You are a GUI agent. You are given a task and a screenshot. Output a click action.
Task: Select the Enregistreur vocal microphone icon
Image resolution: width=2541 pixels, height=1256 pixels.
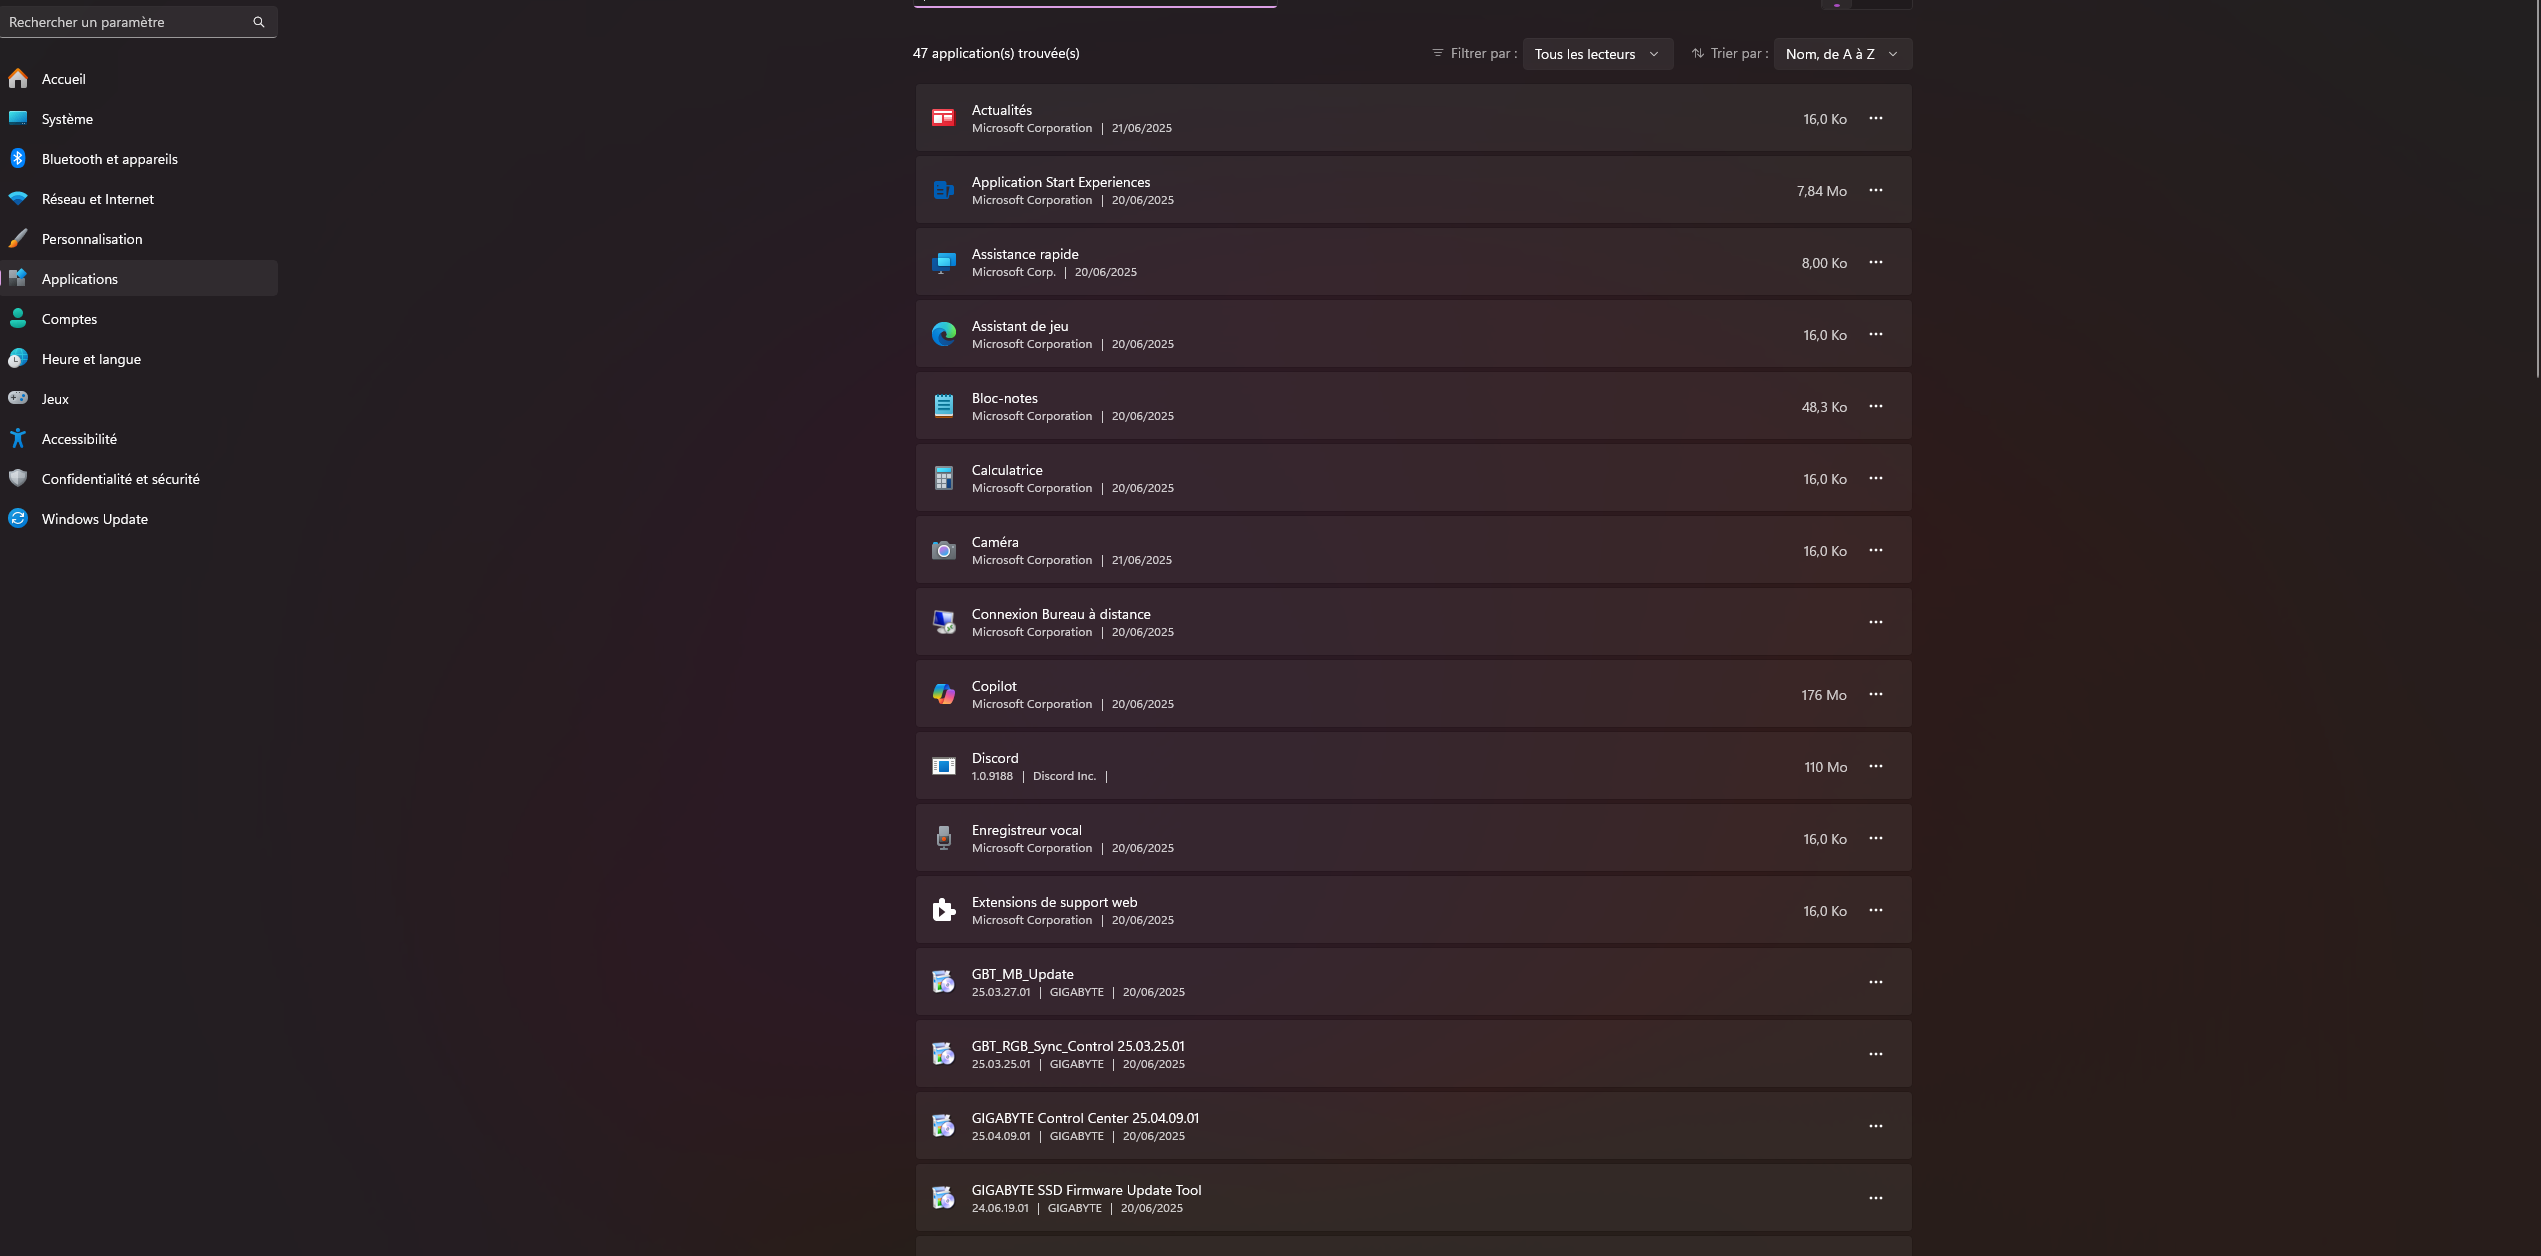[x=943, y=838]
